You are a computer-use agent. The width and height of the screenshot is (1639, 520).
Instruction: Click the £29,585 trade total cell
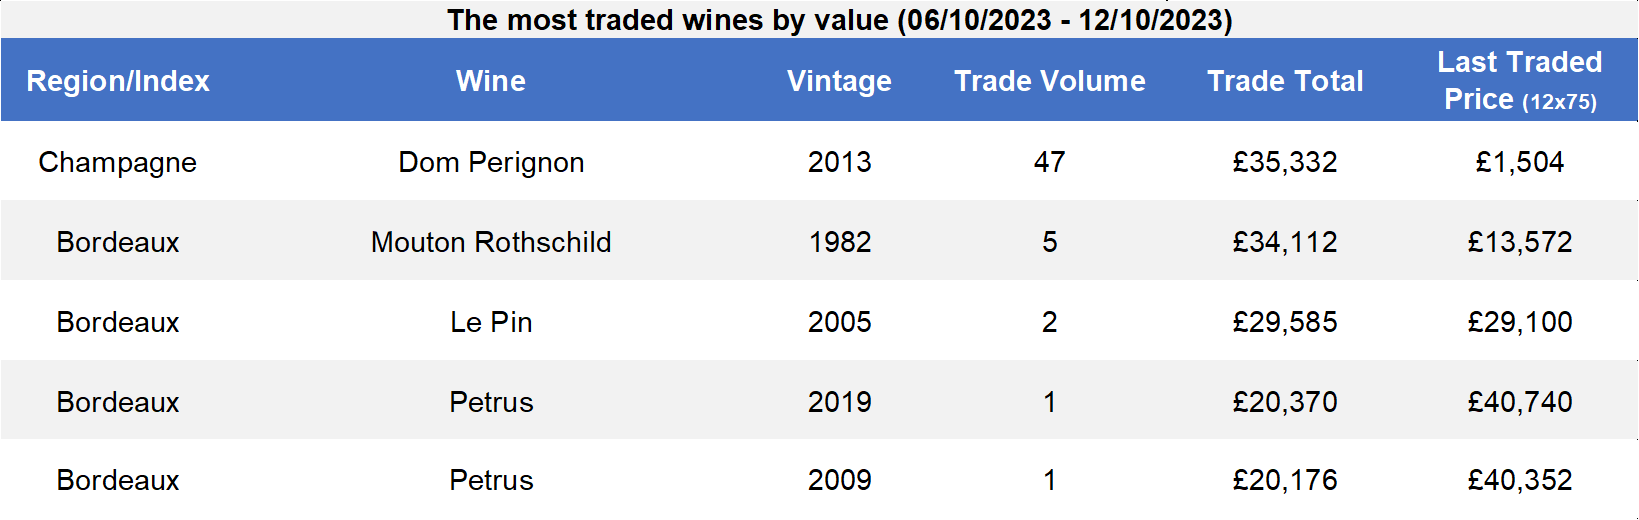(1285, 322)
